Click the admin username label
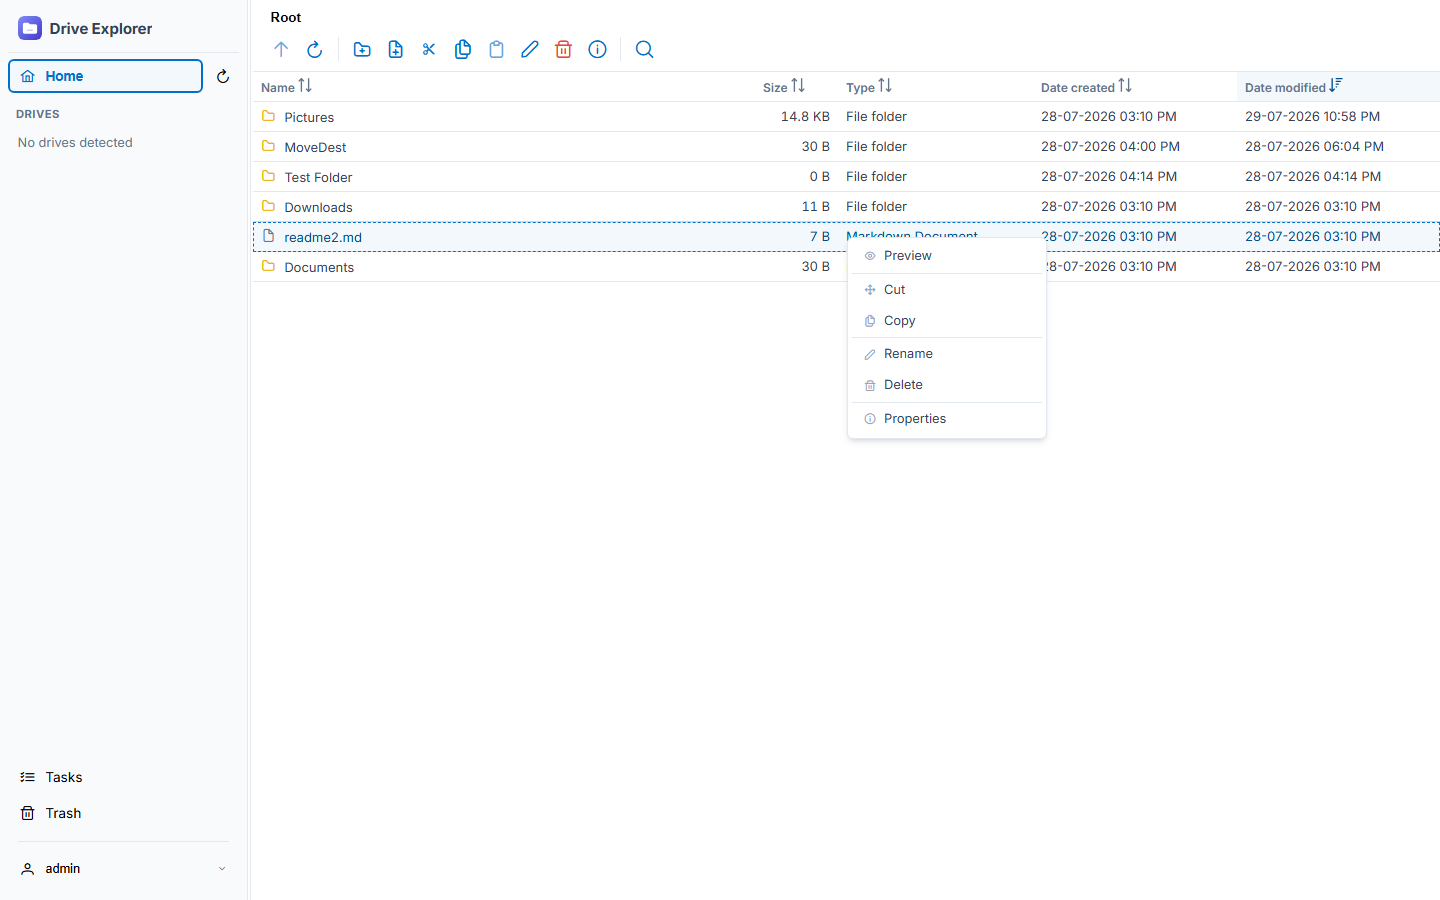The height and width of the screenshot is (900, 1440). pos(63,868)
